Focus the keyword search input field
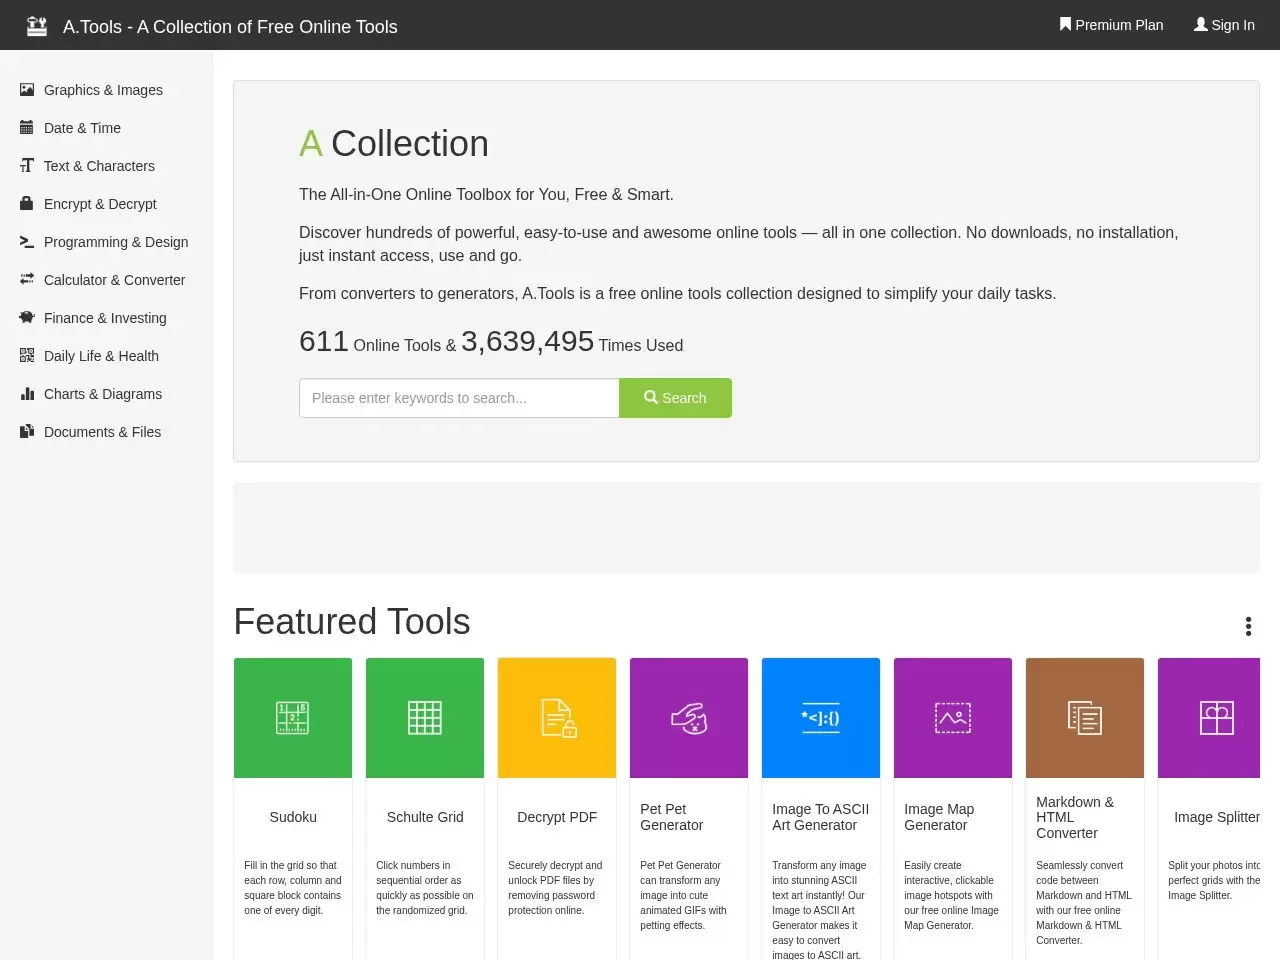This screenshot has width=1280, height=960. coord(459,398)
